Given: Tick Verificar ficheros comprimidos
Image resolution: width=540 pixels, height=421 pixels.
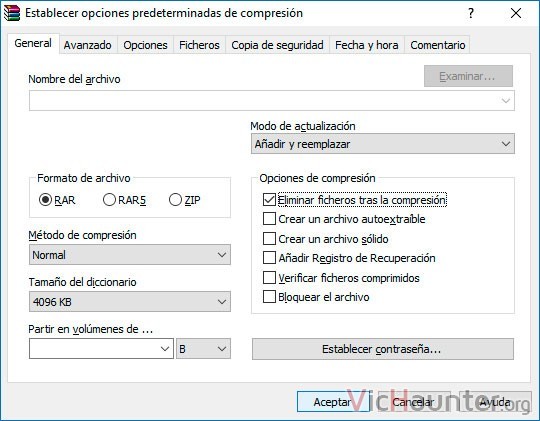Looking at the screenshot, I should (x=269, y=278).
